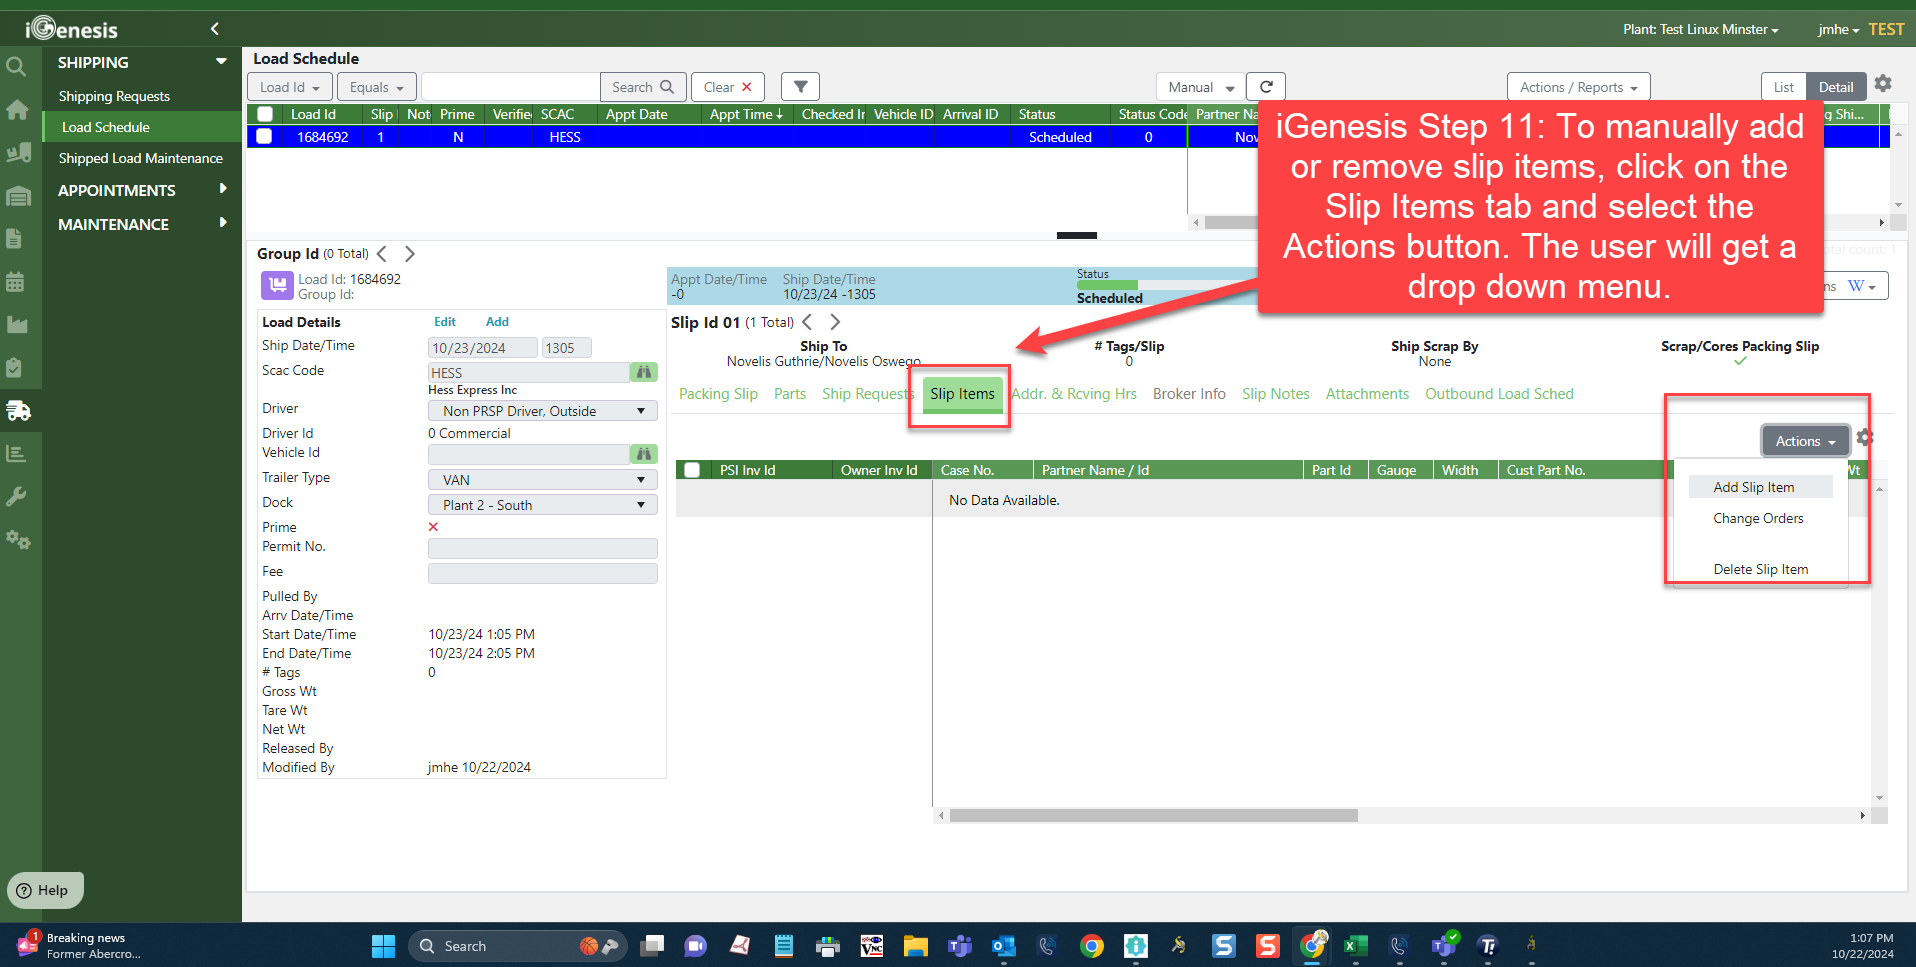
Task: Open the factory/production module icon
Action: click(x=17, y=324)
